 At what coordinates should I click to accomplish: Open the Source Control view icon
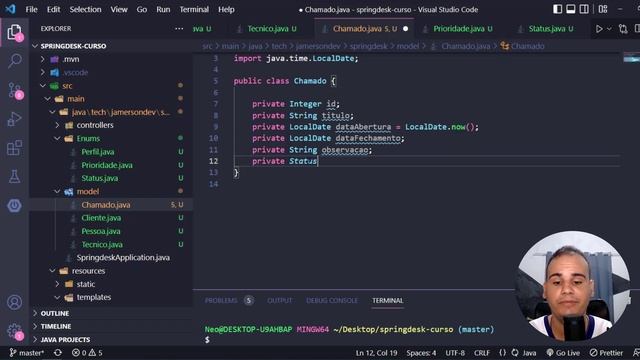point(14,90)
